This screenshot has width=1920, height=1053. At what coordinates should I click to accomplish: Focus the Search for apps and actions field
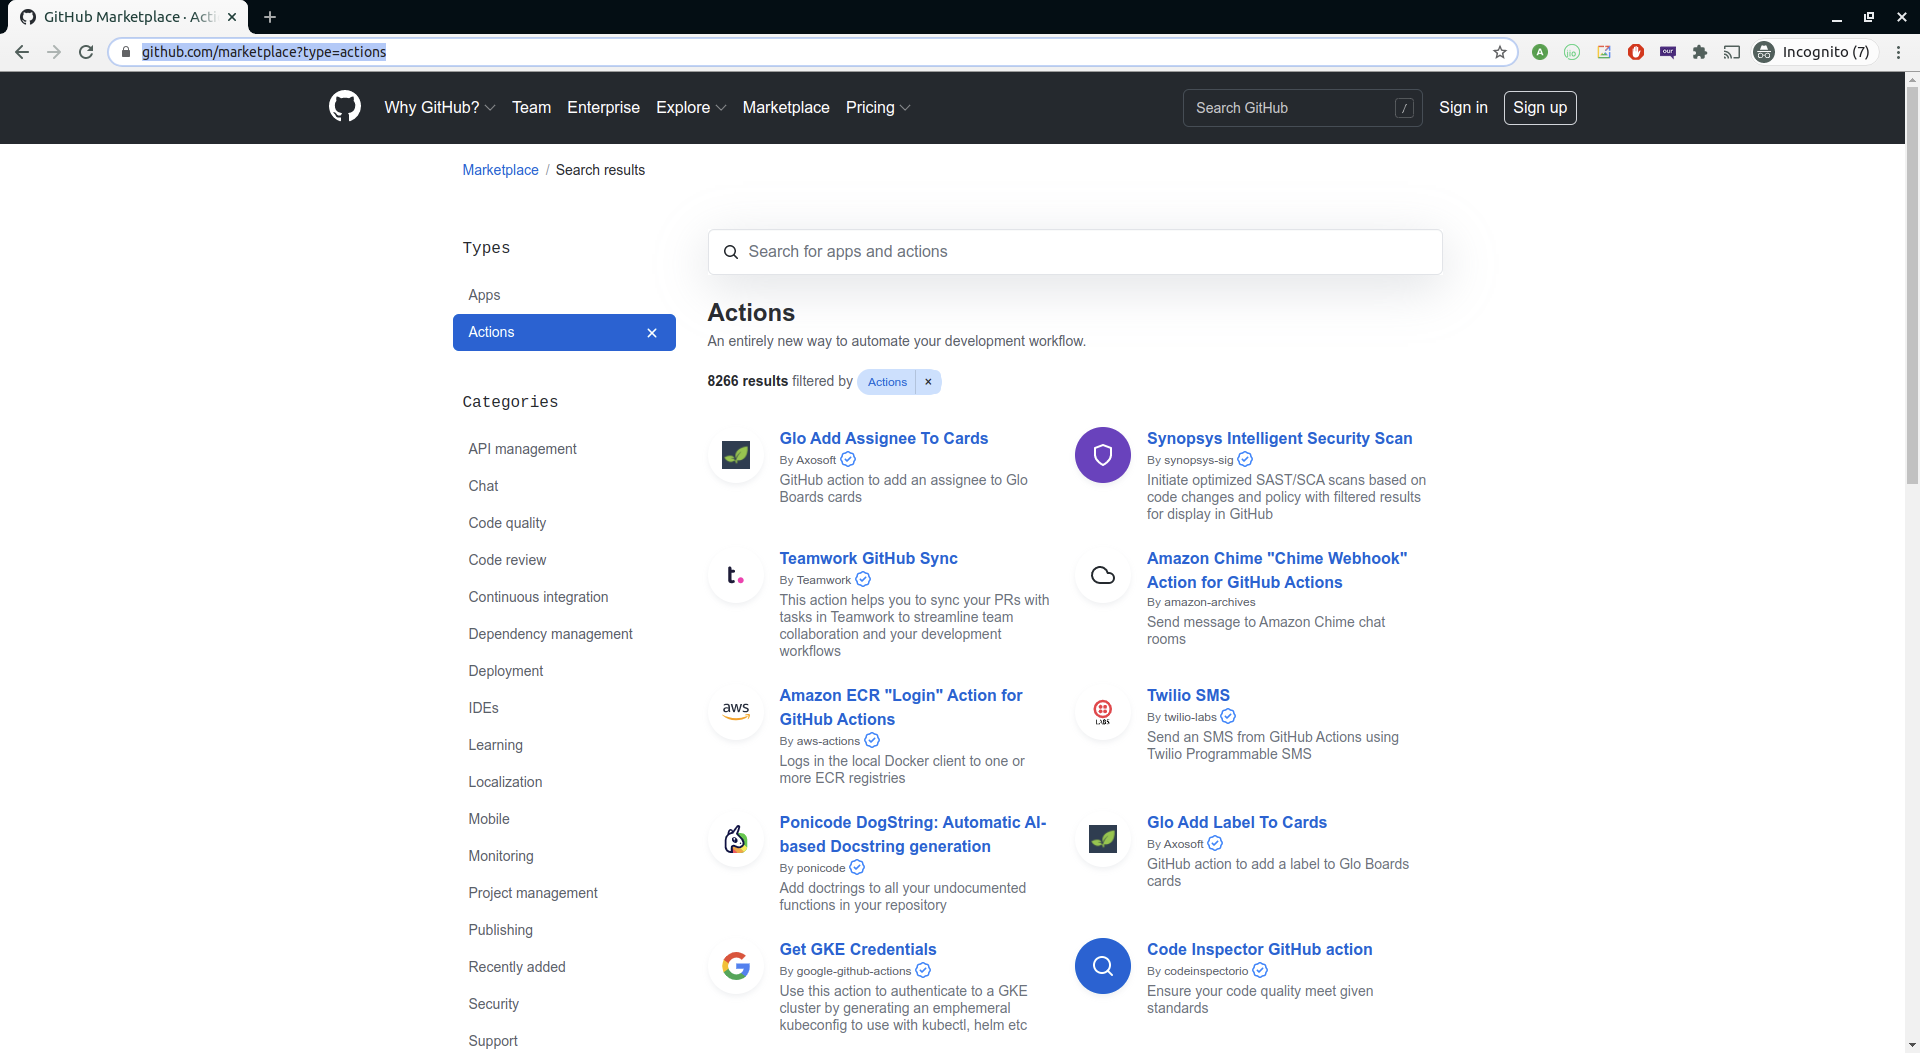[1075, 252]
